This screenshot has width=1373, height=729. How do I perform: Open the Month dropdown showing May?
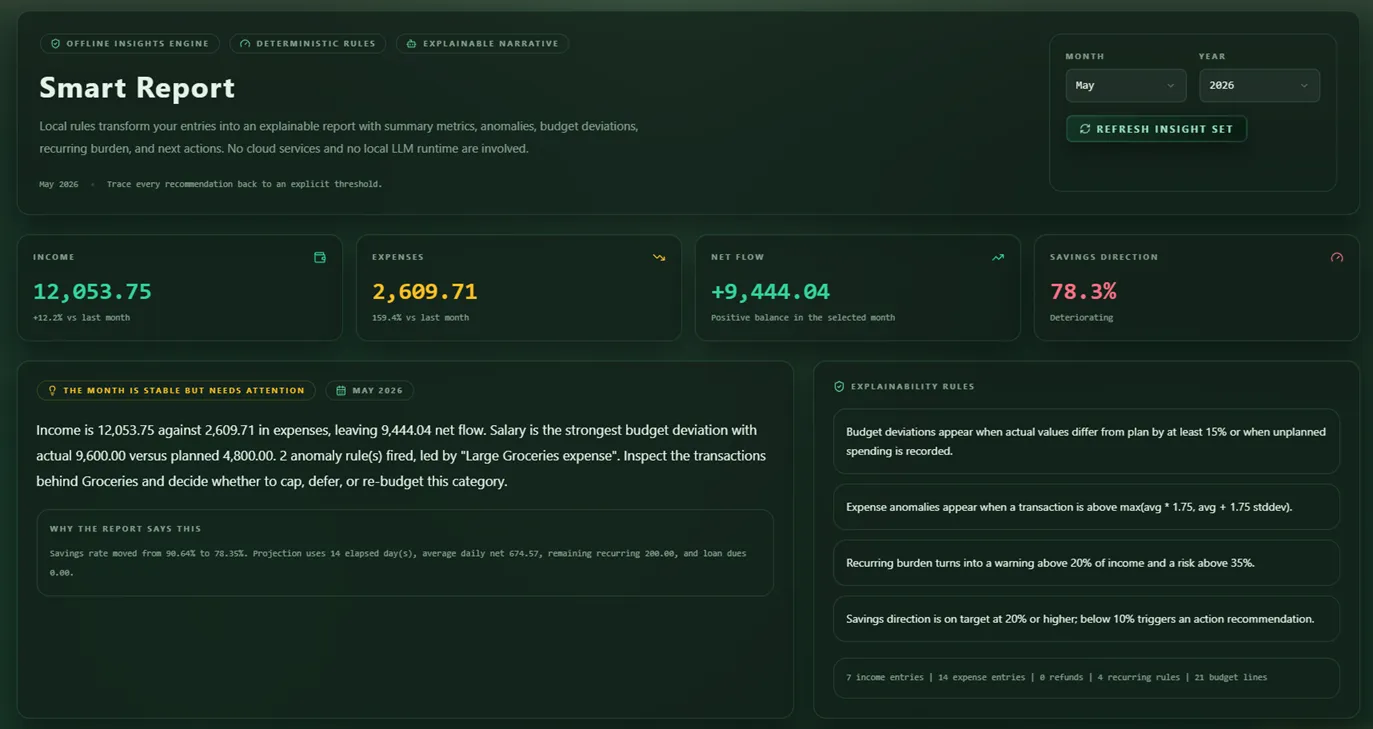click(x=1126, y=85)
